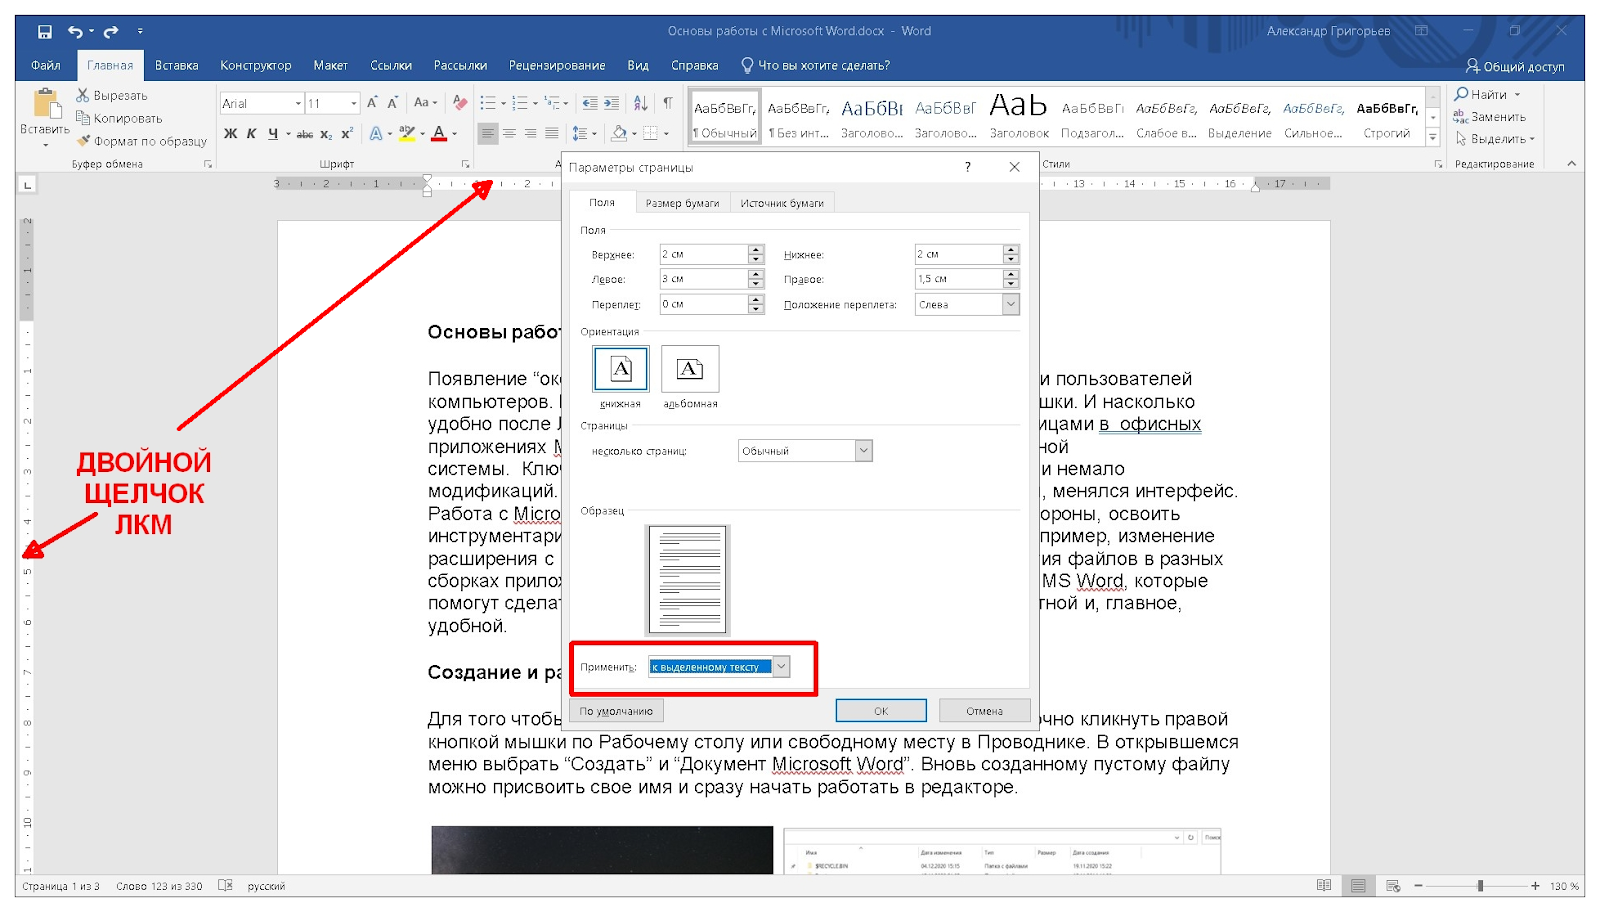Click the Найти (Find) search icon
Viewport: 1600px width, 912px height.
coord(1462,94)
